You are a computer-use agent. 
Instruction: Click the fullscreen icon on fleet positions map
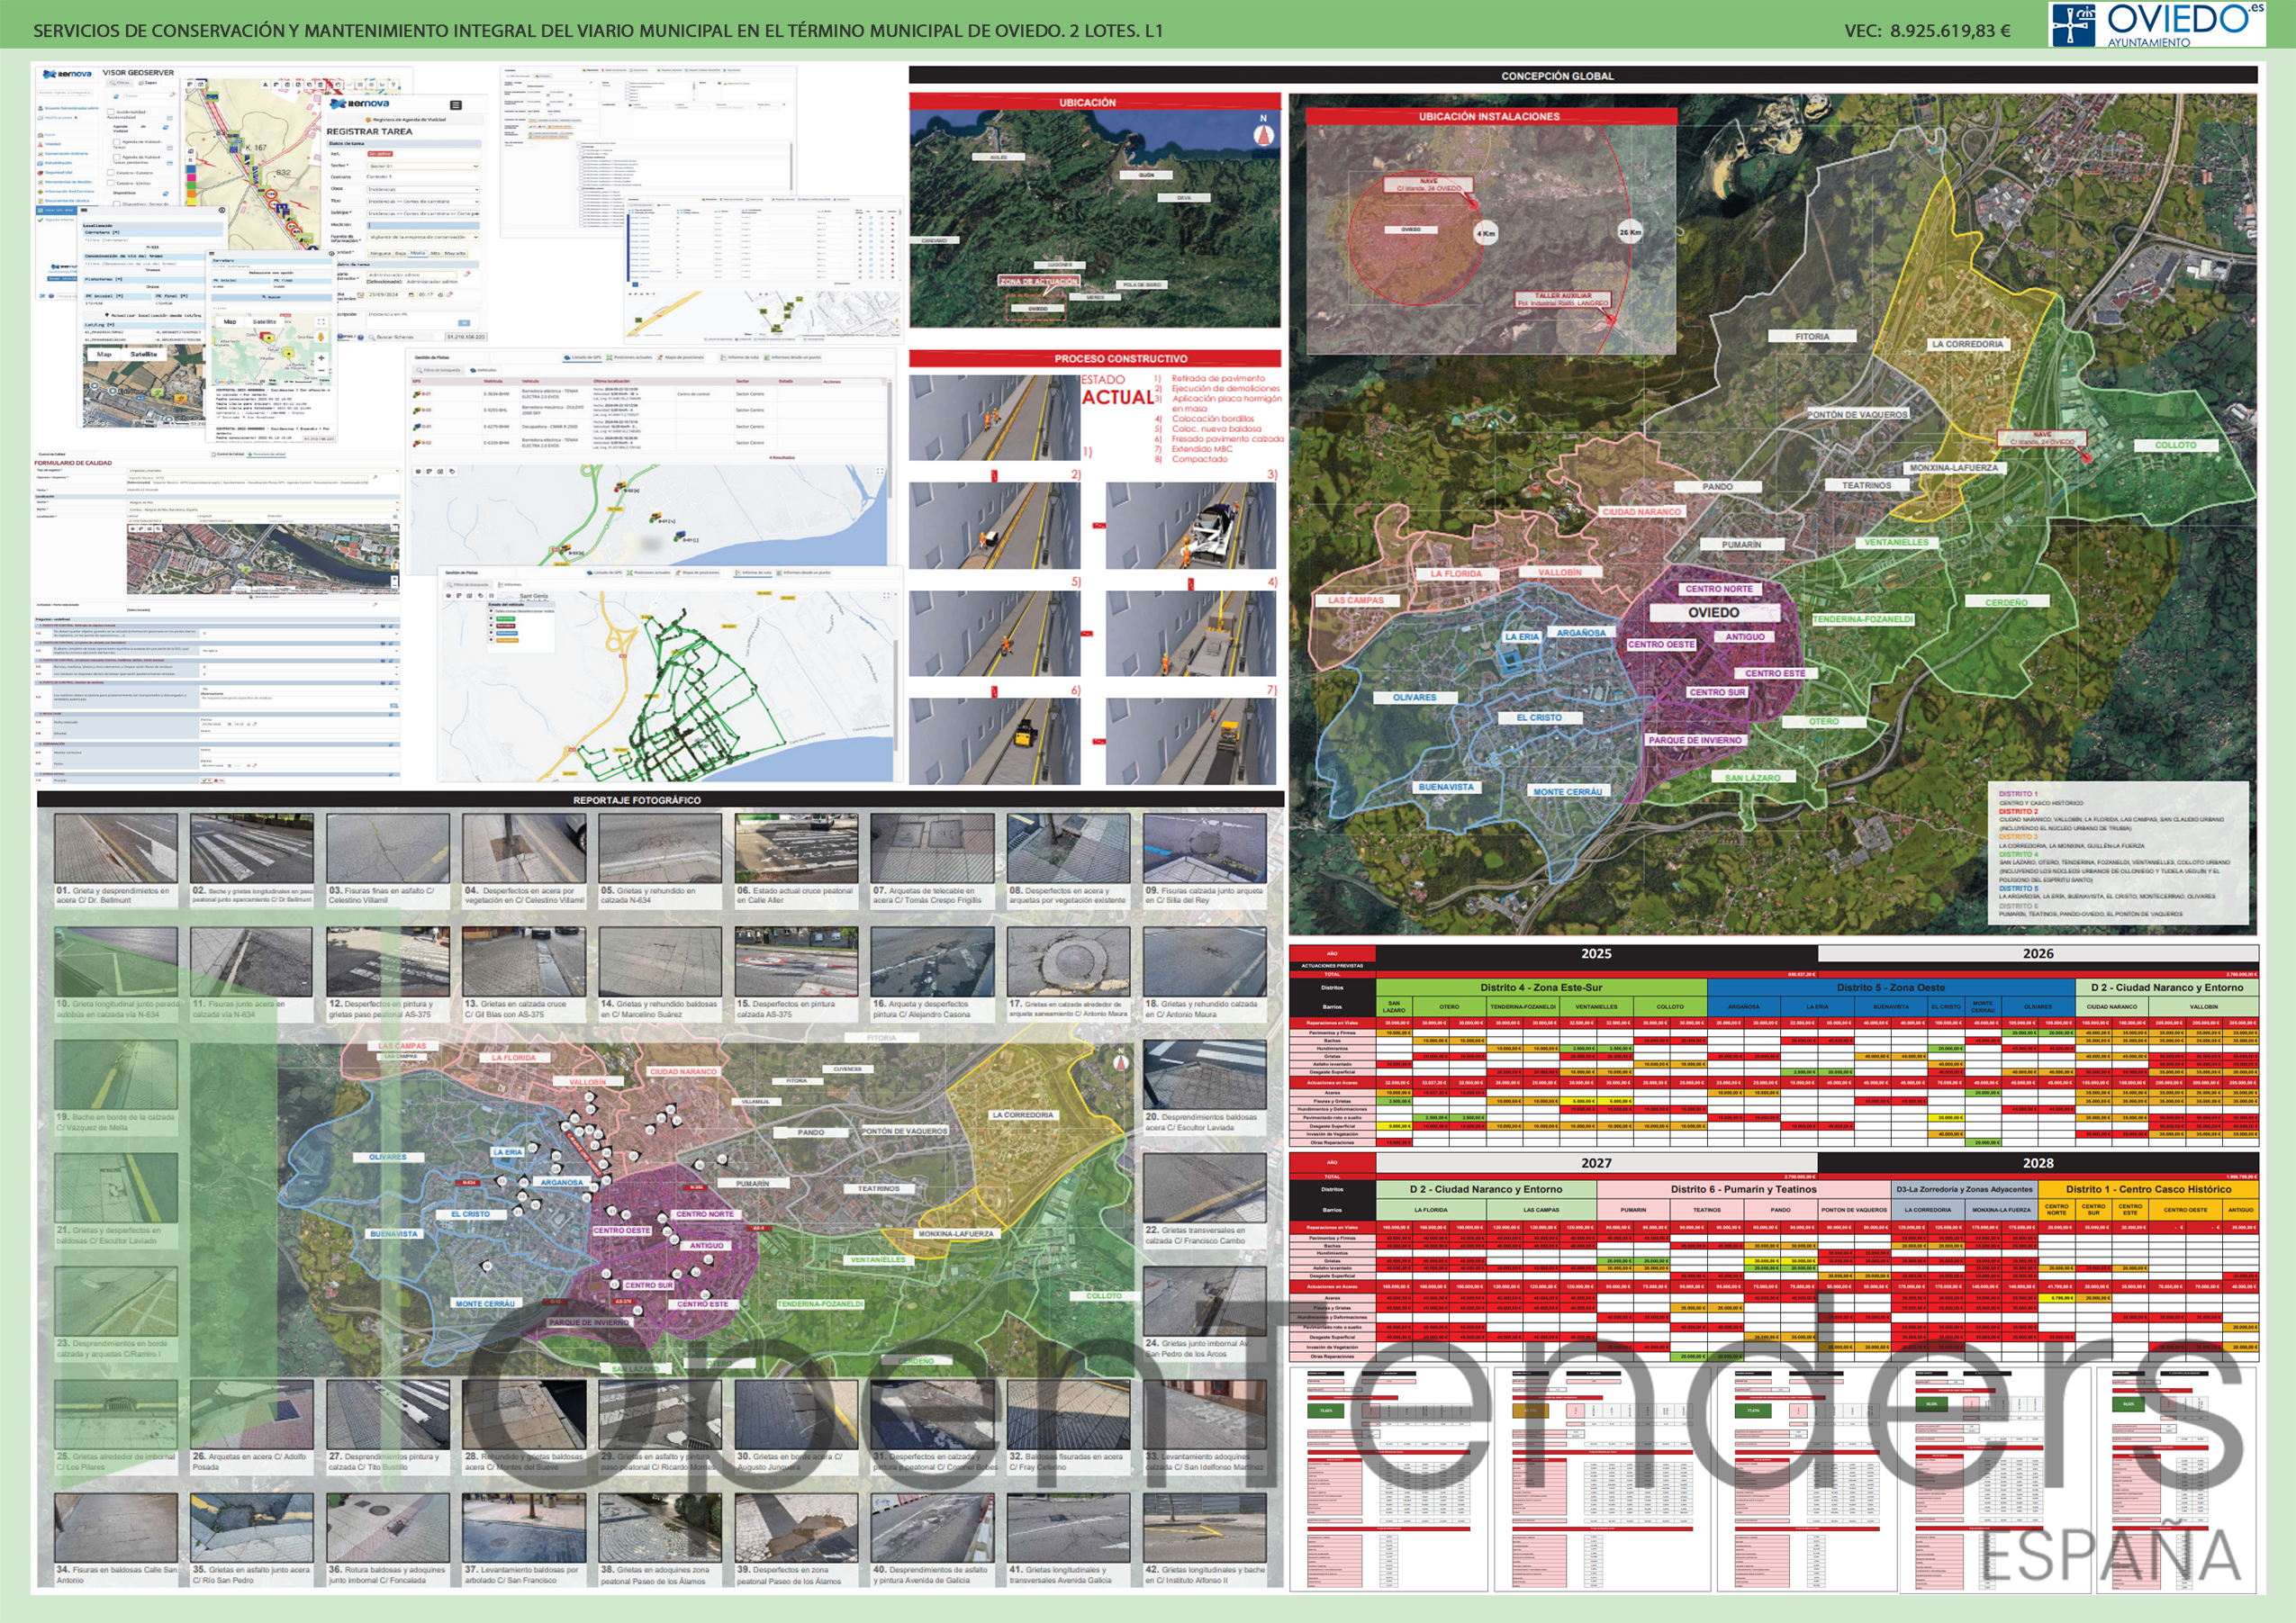(x=880, y=470)
